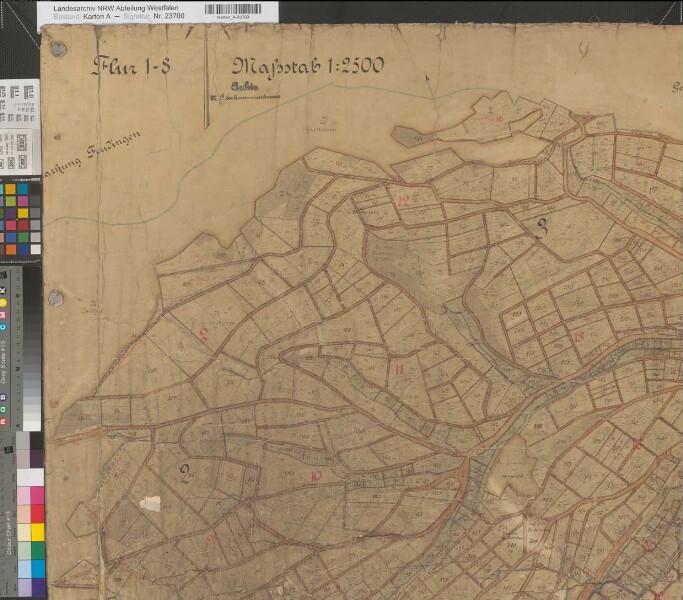Click the signature text 'Nr. 23700'
The image size is (683, 600).
coord(169,16)
